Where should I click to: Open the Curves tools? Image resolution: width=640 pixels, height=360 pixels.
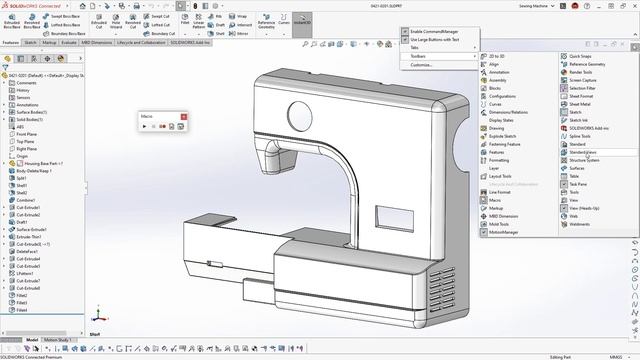(x=284, y=19)
